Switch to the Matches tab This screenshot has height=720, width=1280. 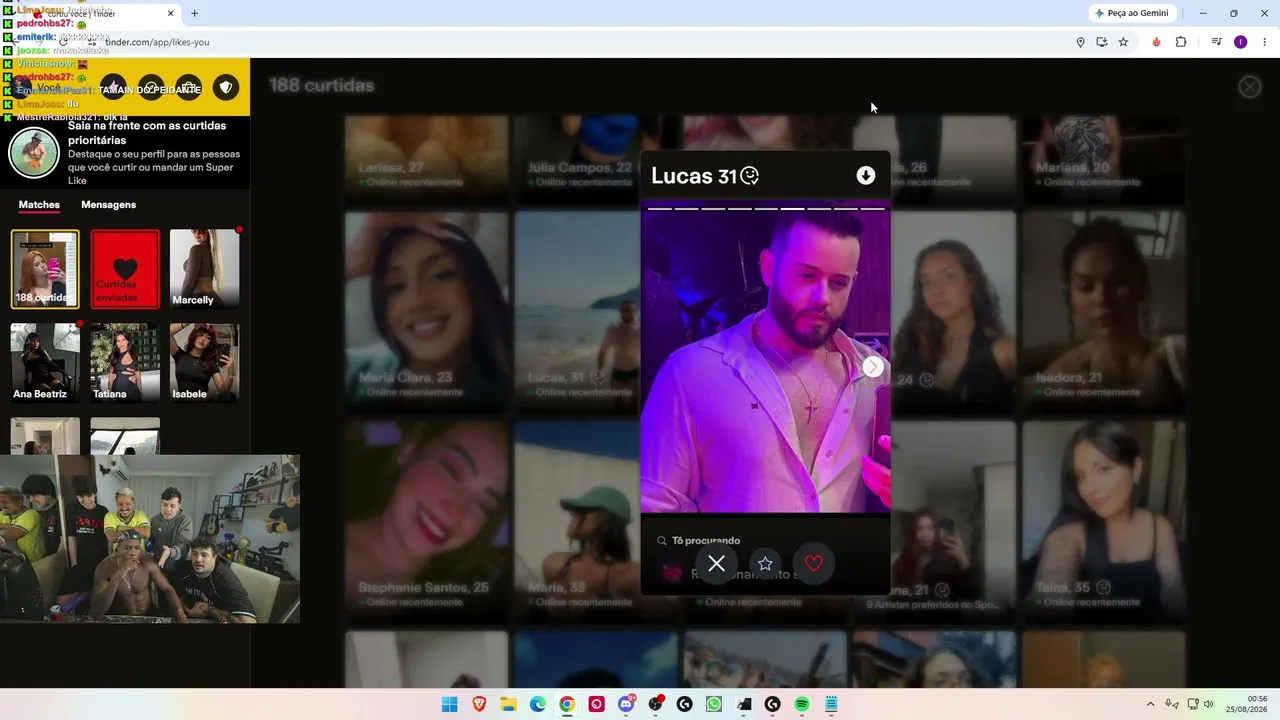pyautogui.click(x=39, y=205)
